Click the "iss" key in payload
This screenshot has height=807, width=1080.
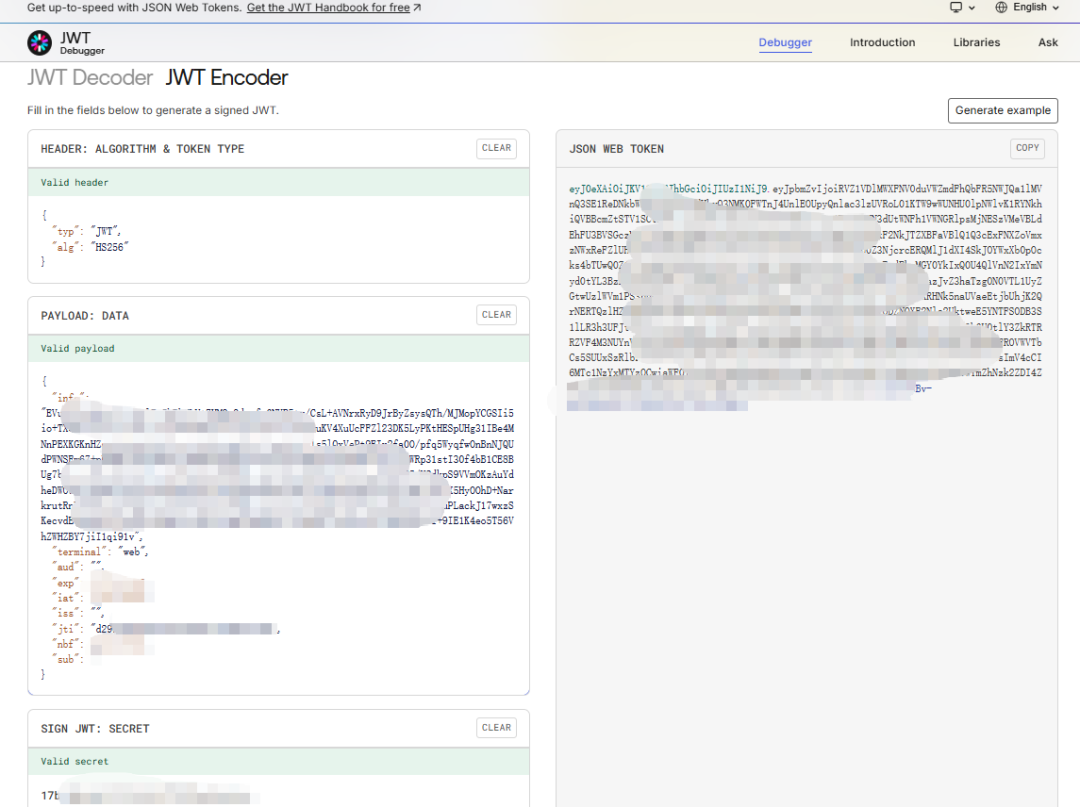67,614
